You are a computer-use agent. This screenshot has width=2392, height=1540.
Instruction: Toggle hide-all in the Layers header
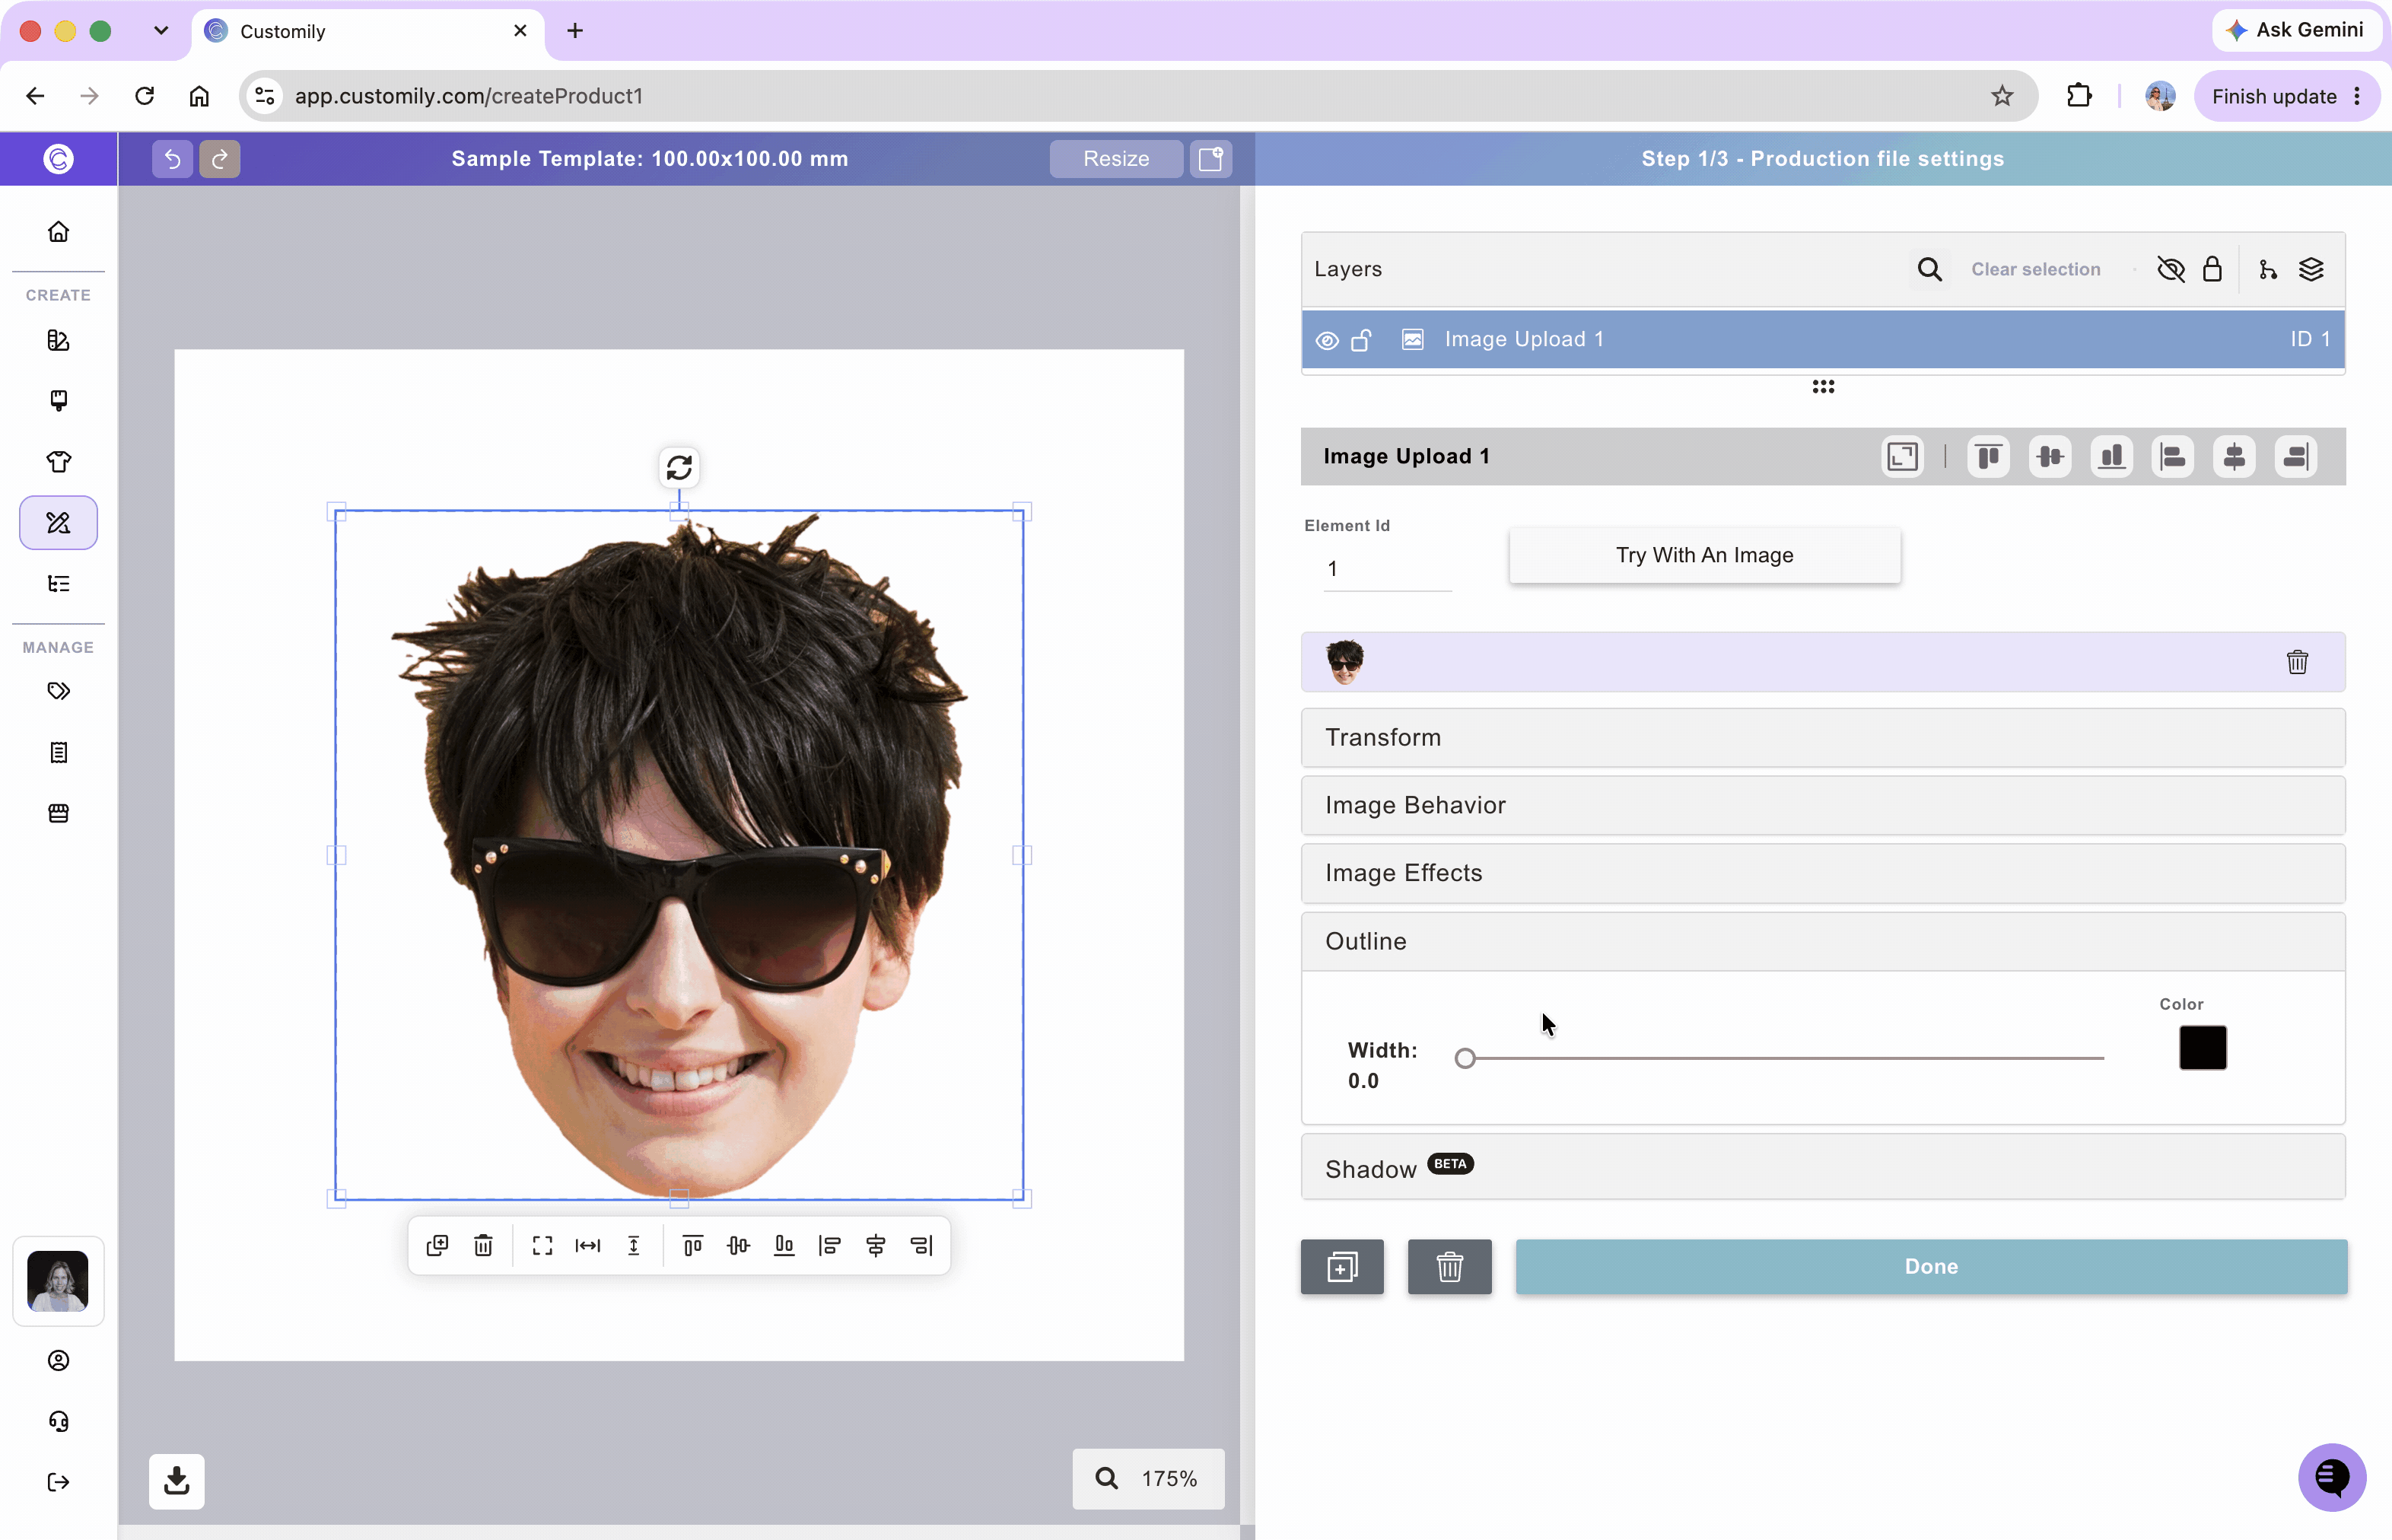2171,270
